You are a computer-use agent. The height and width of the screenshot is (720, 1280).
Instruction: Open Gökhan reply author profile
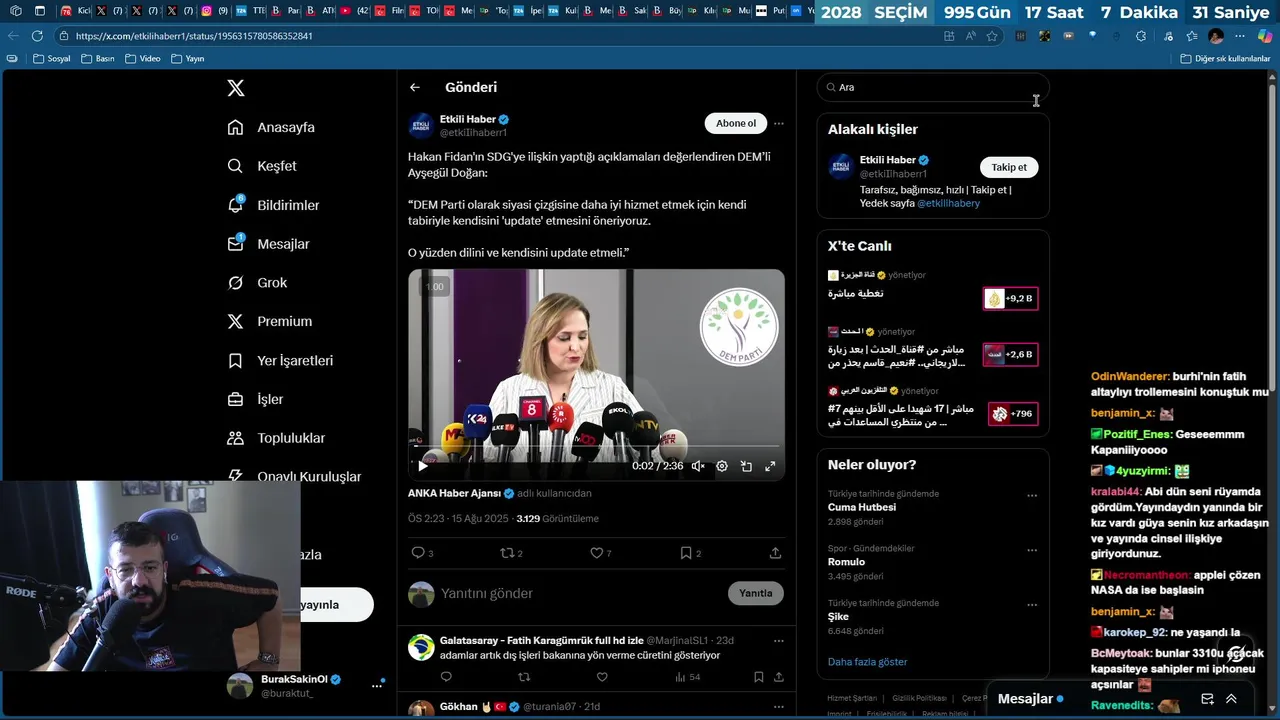pos(459,707)
